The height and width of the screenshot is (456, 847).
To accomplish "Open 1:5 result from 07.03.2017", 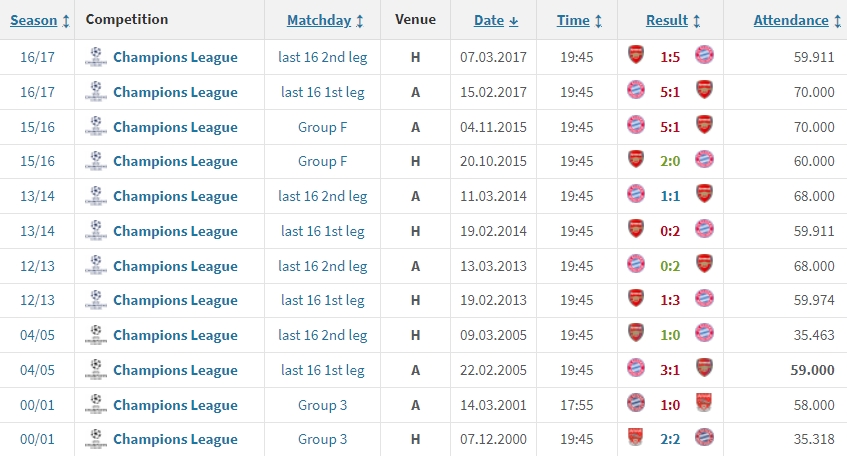I will click(x=670, y=57).
